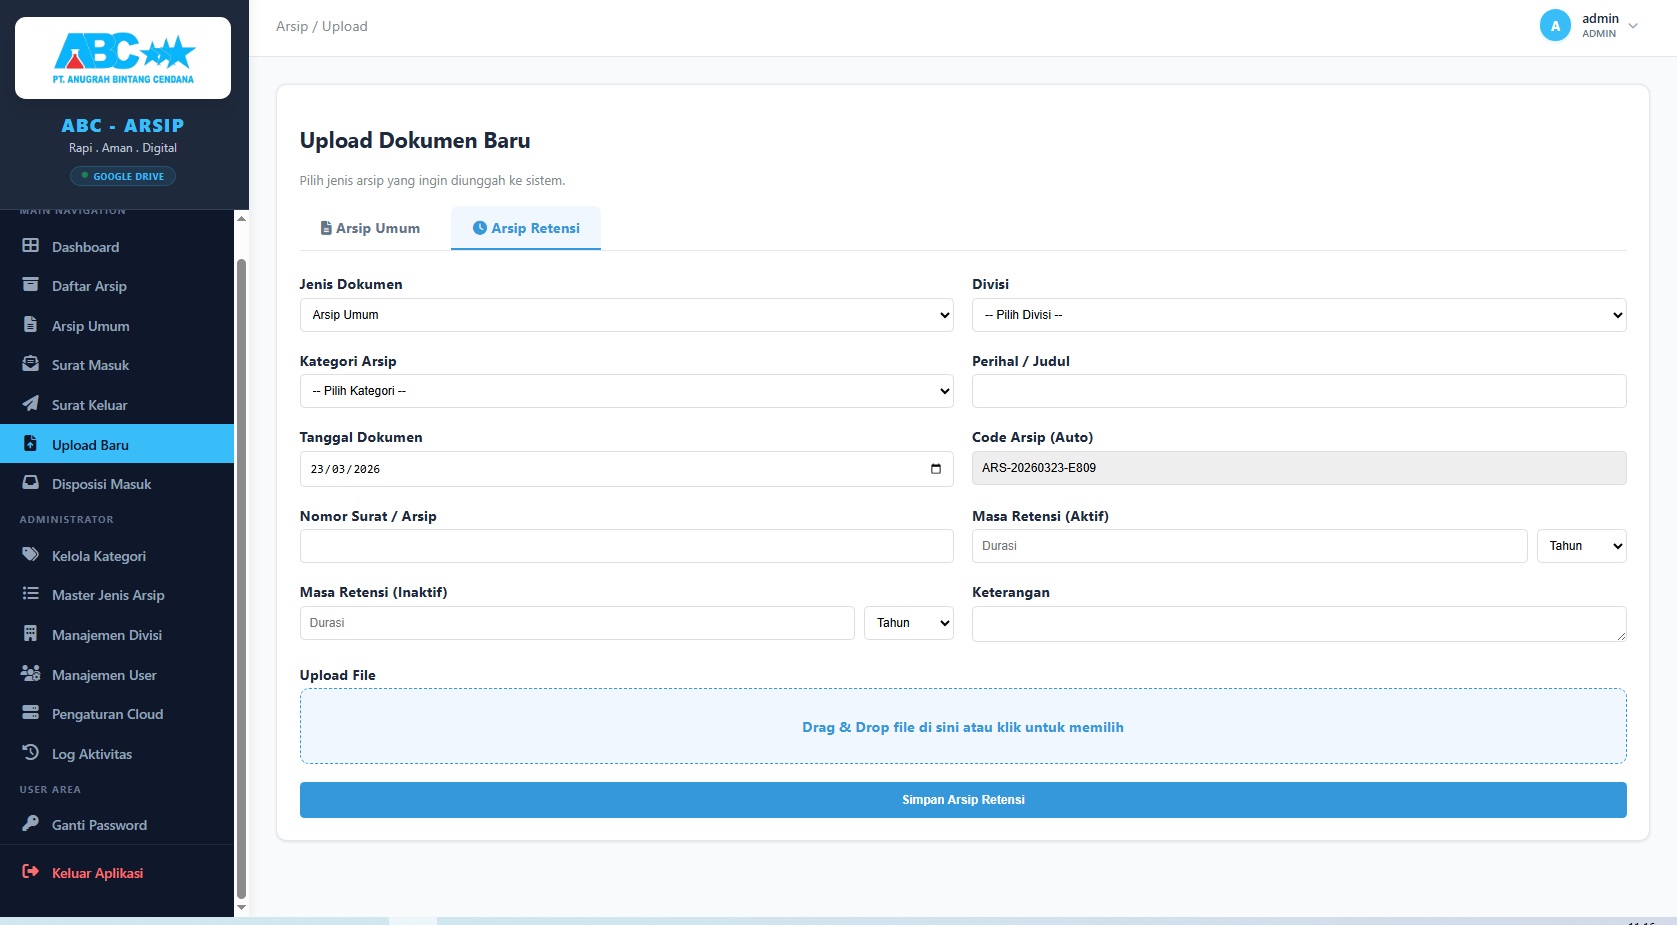Click the Perihal / Judul input field
Image resolution: width=1677 pixels, height=925 pixels.
point(1299,391)
